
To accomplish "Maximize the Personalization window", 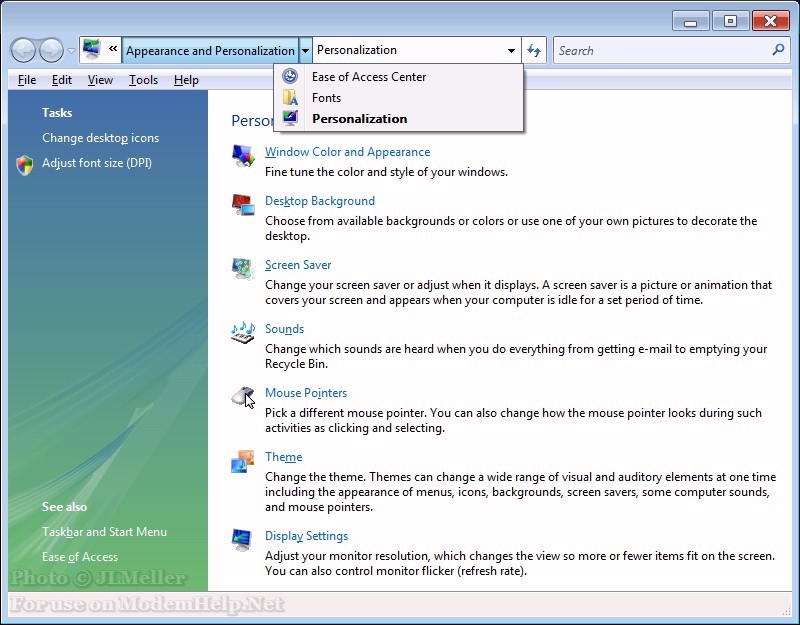I will point(730,21).
